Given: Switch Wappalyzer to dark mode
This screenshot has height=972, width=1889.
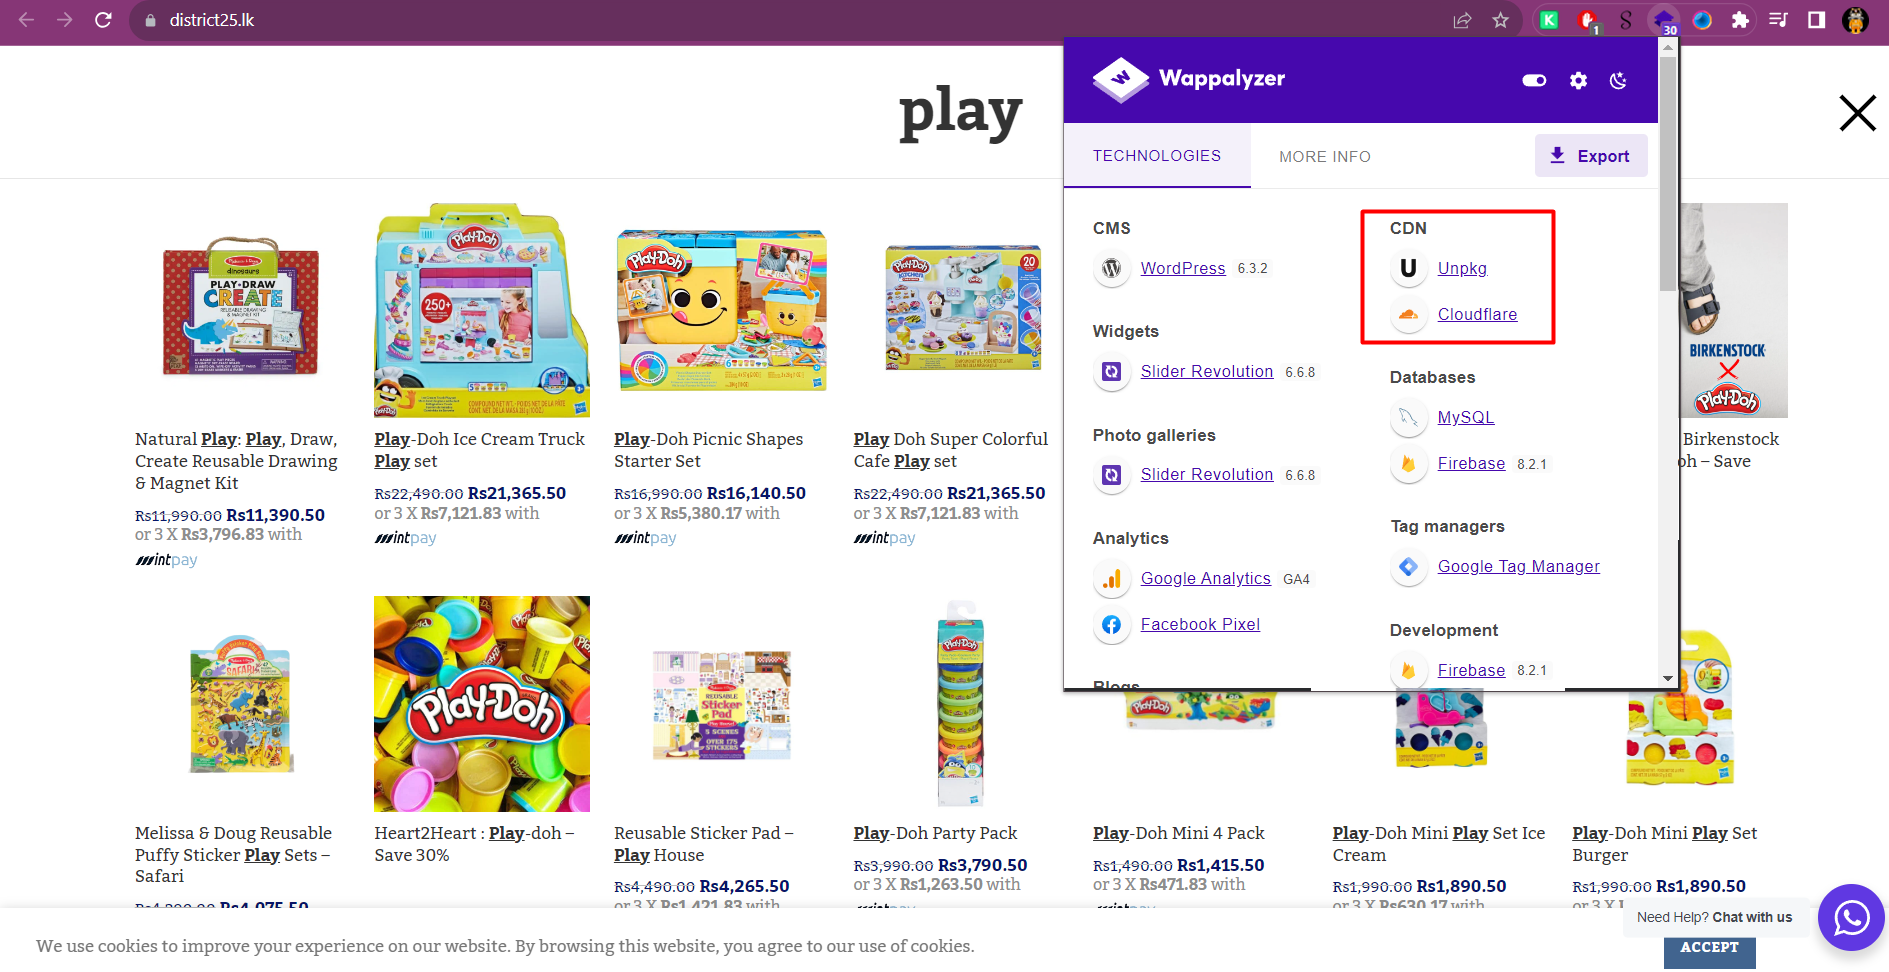Looking at the screenshot, I should click(x=1618, y=81).
